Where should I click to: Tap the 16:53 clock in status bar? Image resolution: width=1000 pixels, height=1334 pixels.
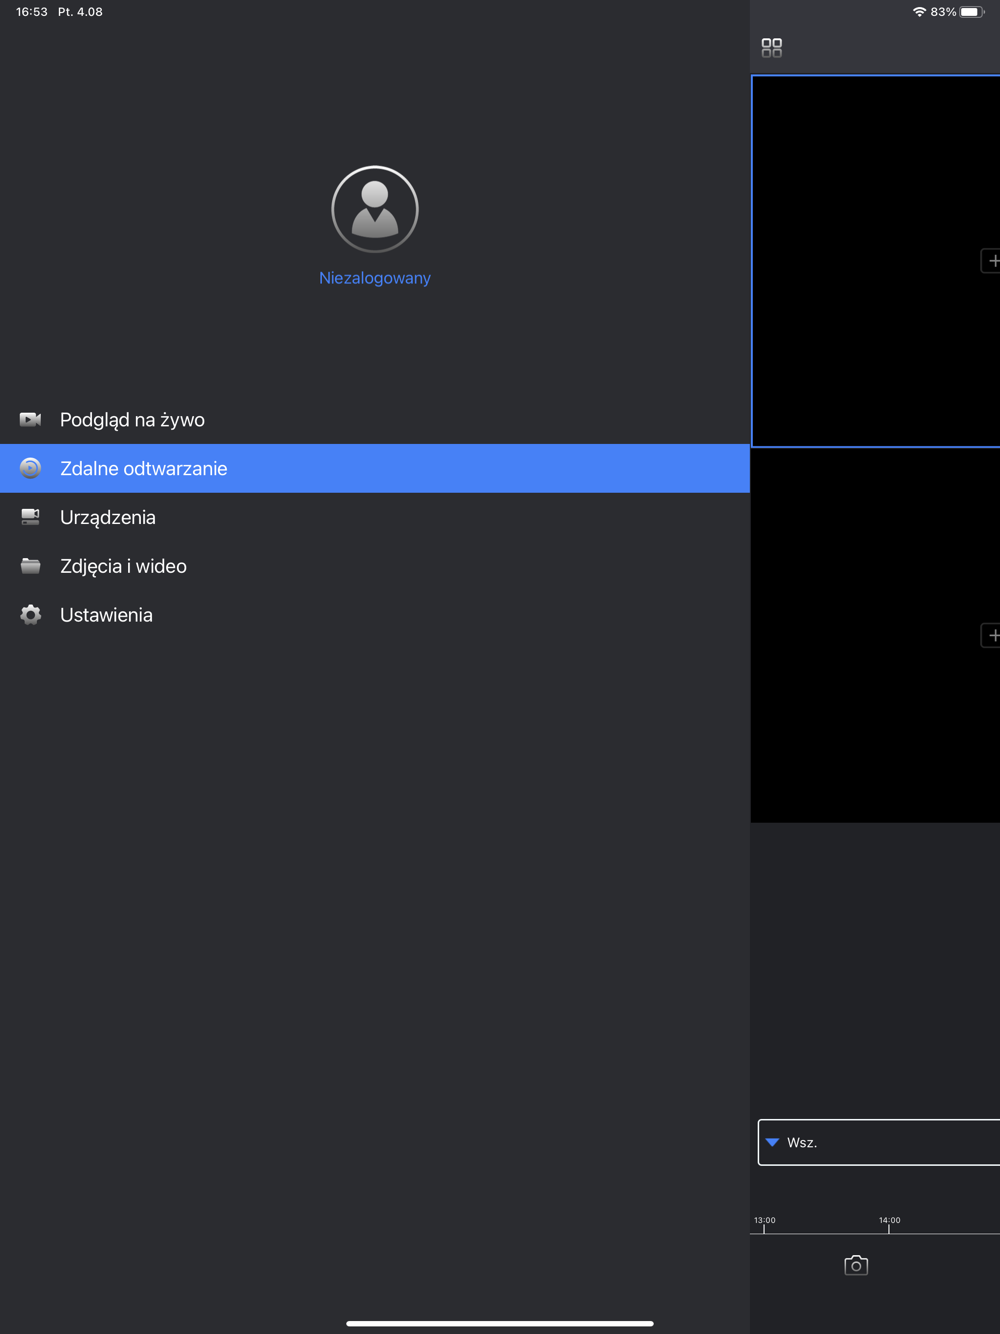pyautogui.click(x=32, y=12)
